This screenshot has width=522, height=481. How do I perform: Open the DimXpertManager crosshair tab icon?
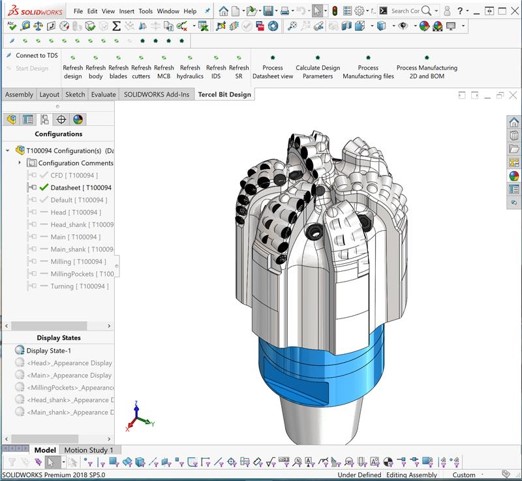point(61,119)
